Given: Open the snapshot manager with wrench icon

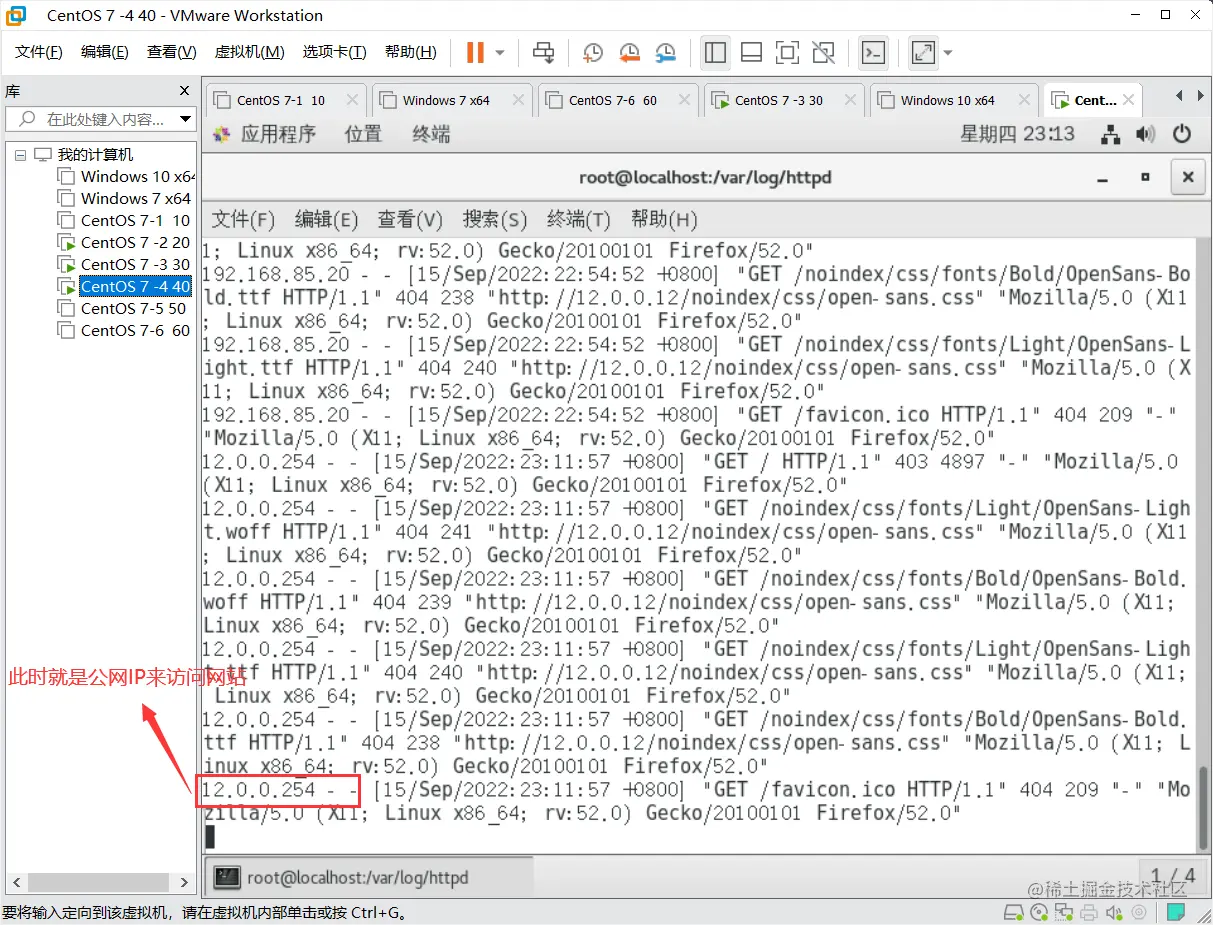Looking at the screenshot, I should click(x=665, y=52).
